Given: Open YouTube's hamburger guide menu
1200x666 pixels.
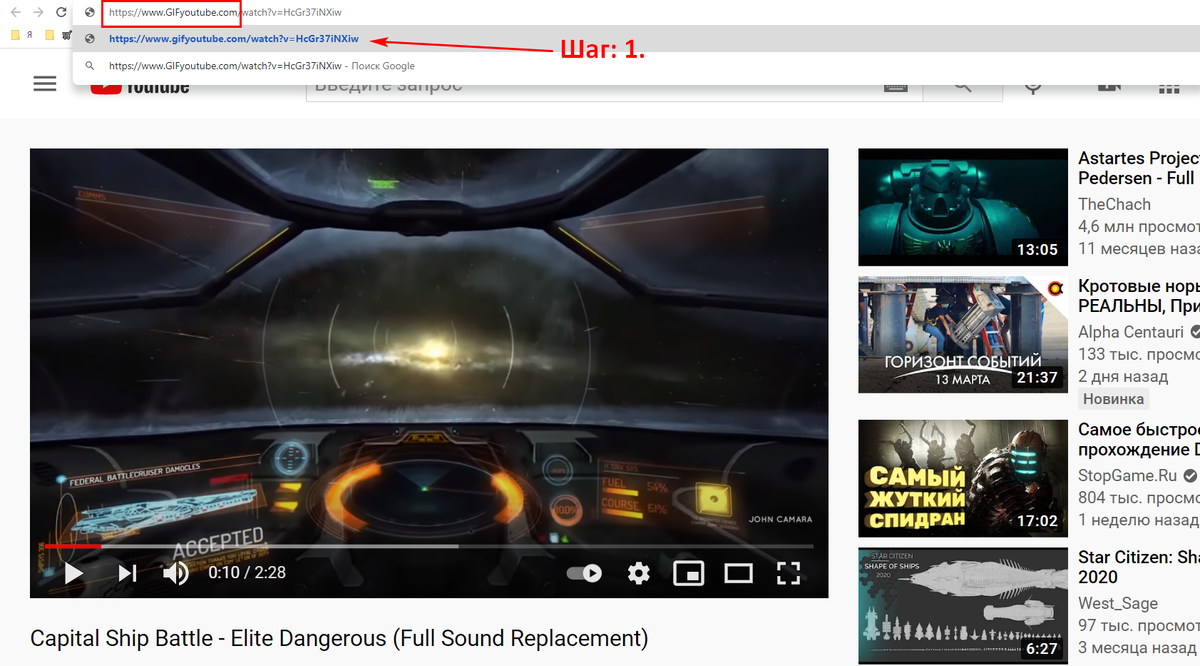Looking at the screenshot, I should tap(45, 84).
